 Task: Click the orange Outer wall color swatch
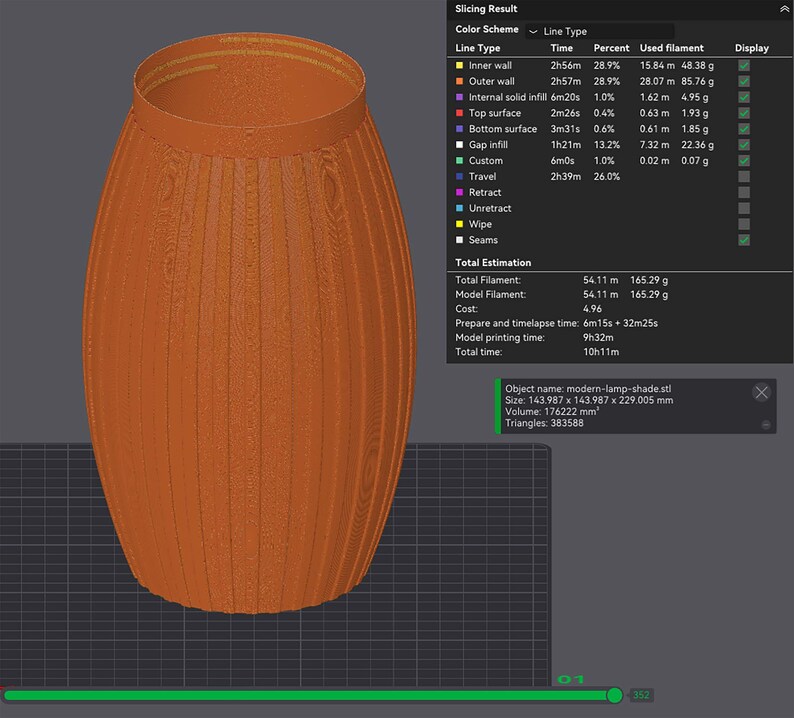(459, 81)
